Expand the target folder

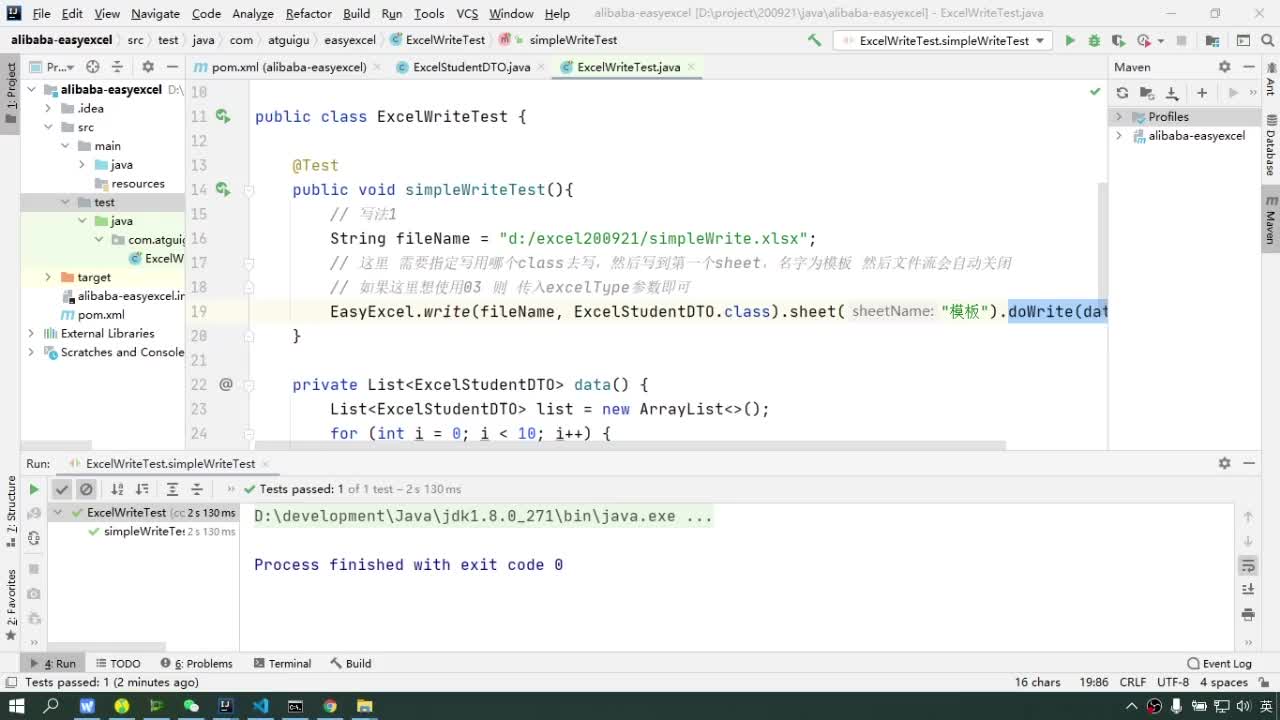pyautogui.click(x=47, y=277)
